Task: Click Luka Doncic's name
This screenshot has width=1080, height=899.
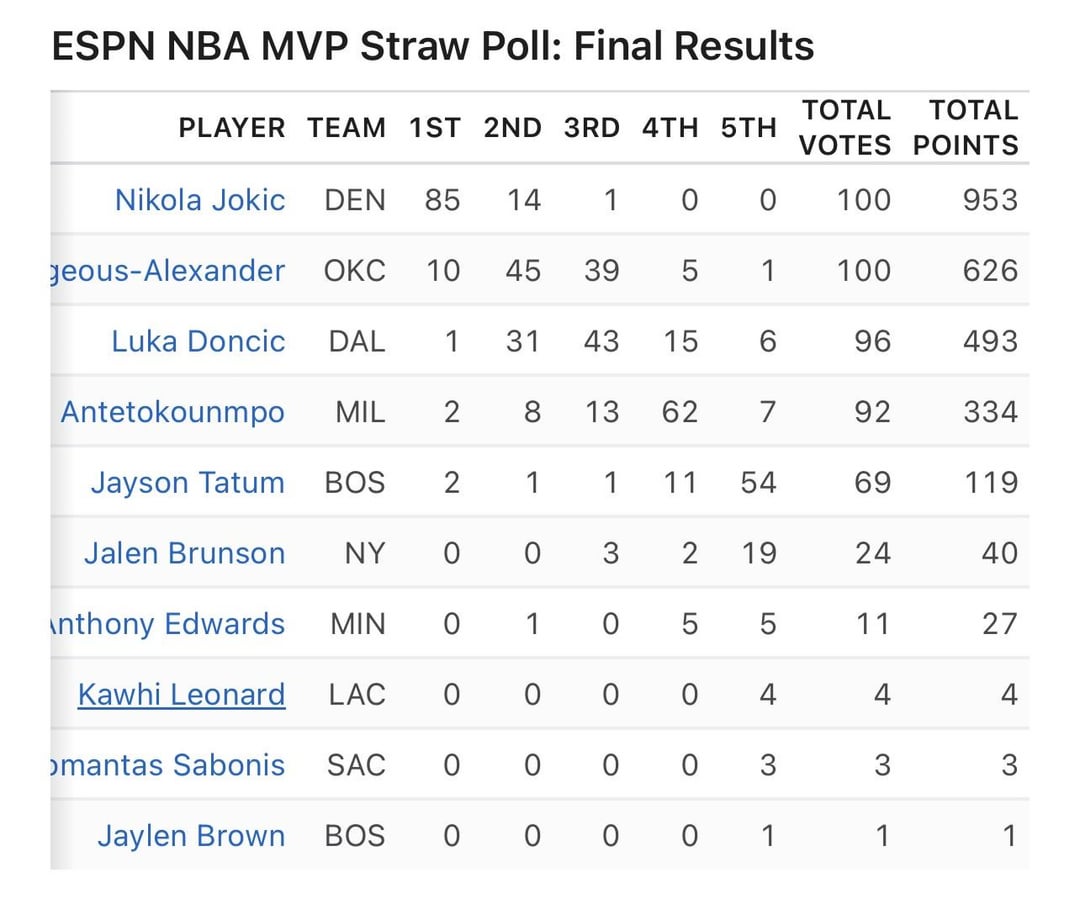Action: point(198,341)
